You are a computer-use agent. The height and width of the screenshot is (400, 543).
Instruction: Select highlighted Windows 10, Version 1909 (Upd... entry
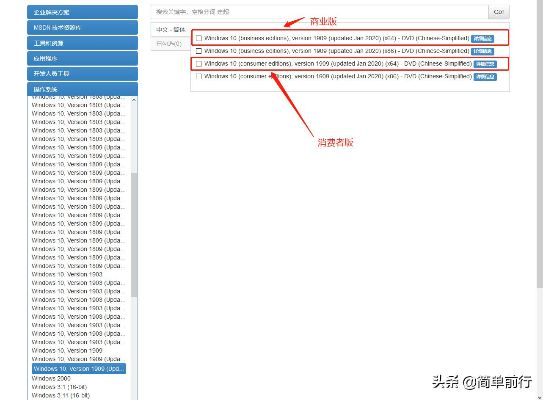tap(79, 368)
